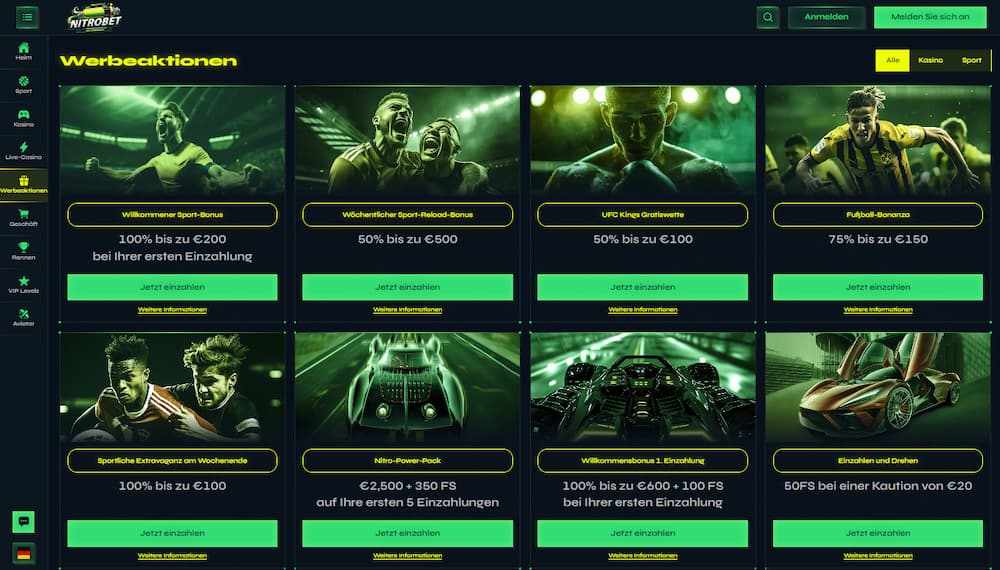Change language via German flag icon
Viewport: 1000px width, 570px height.
click(24, 553)
